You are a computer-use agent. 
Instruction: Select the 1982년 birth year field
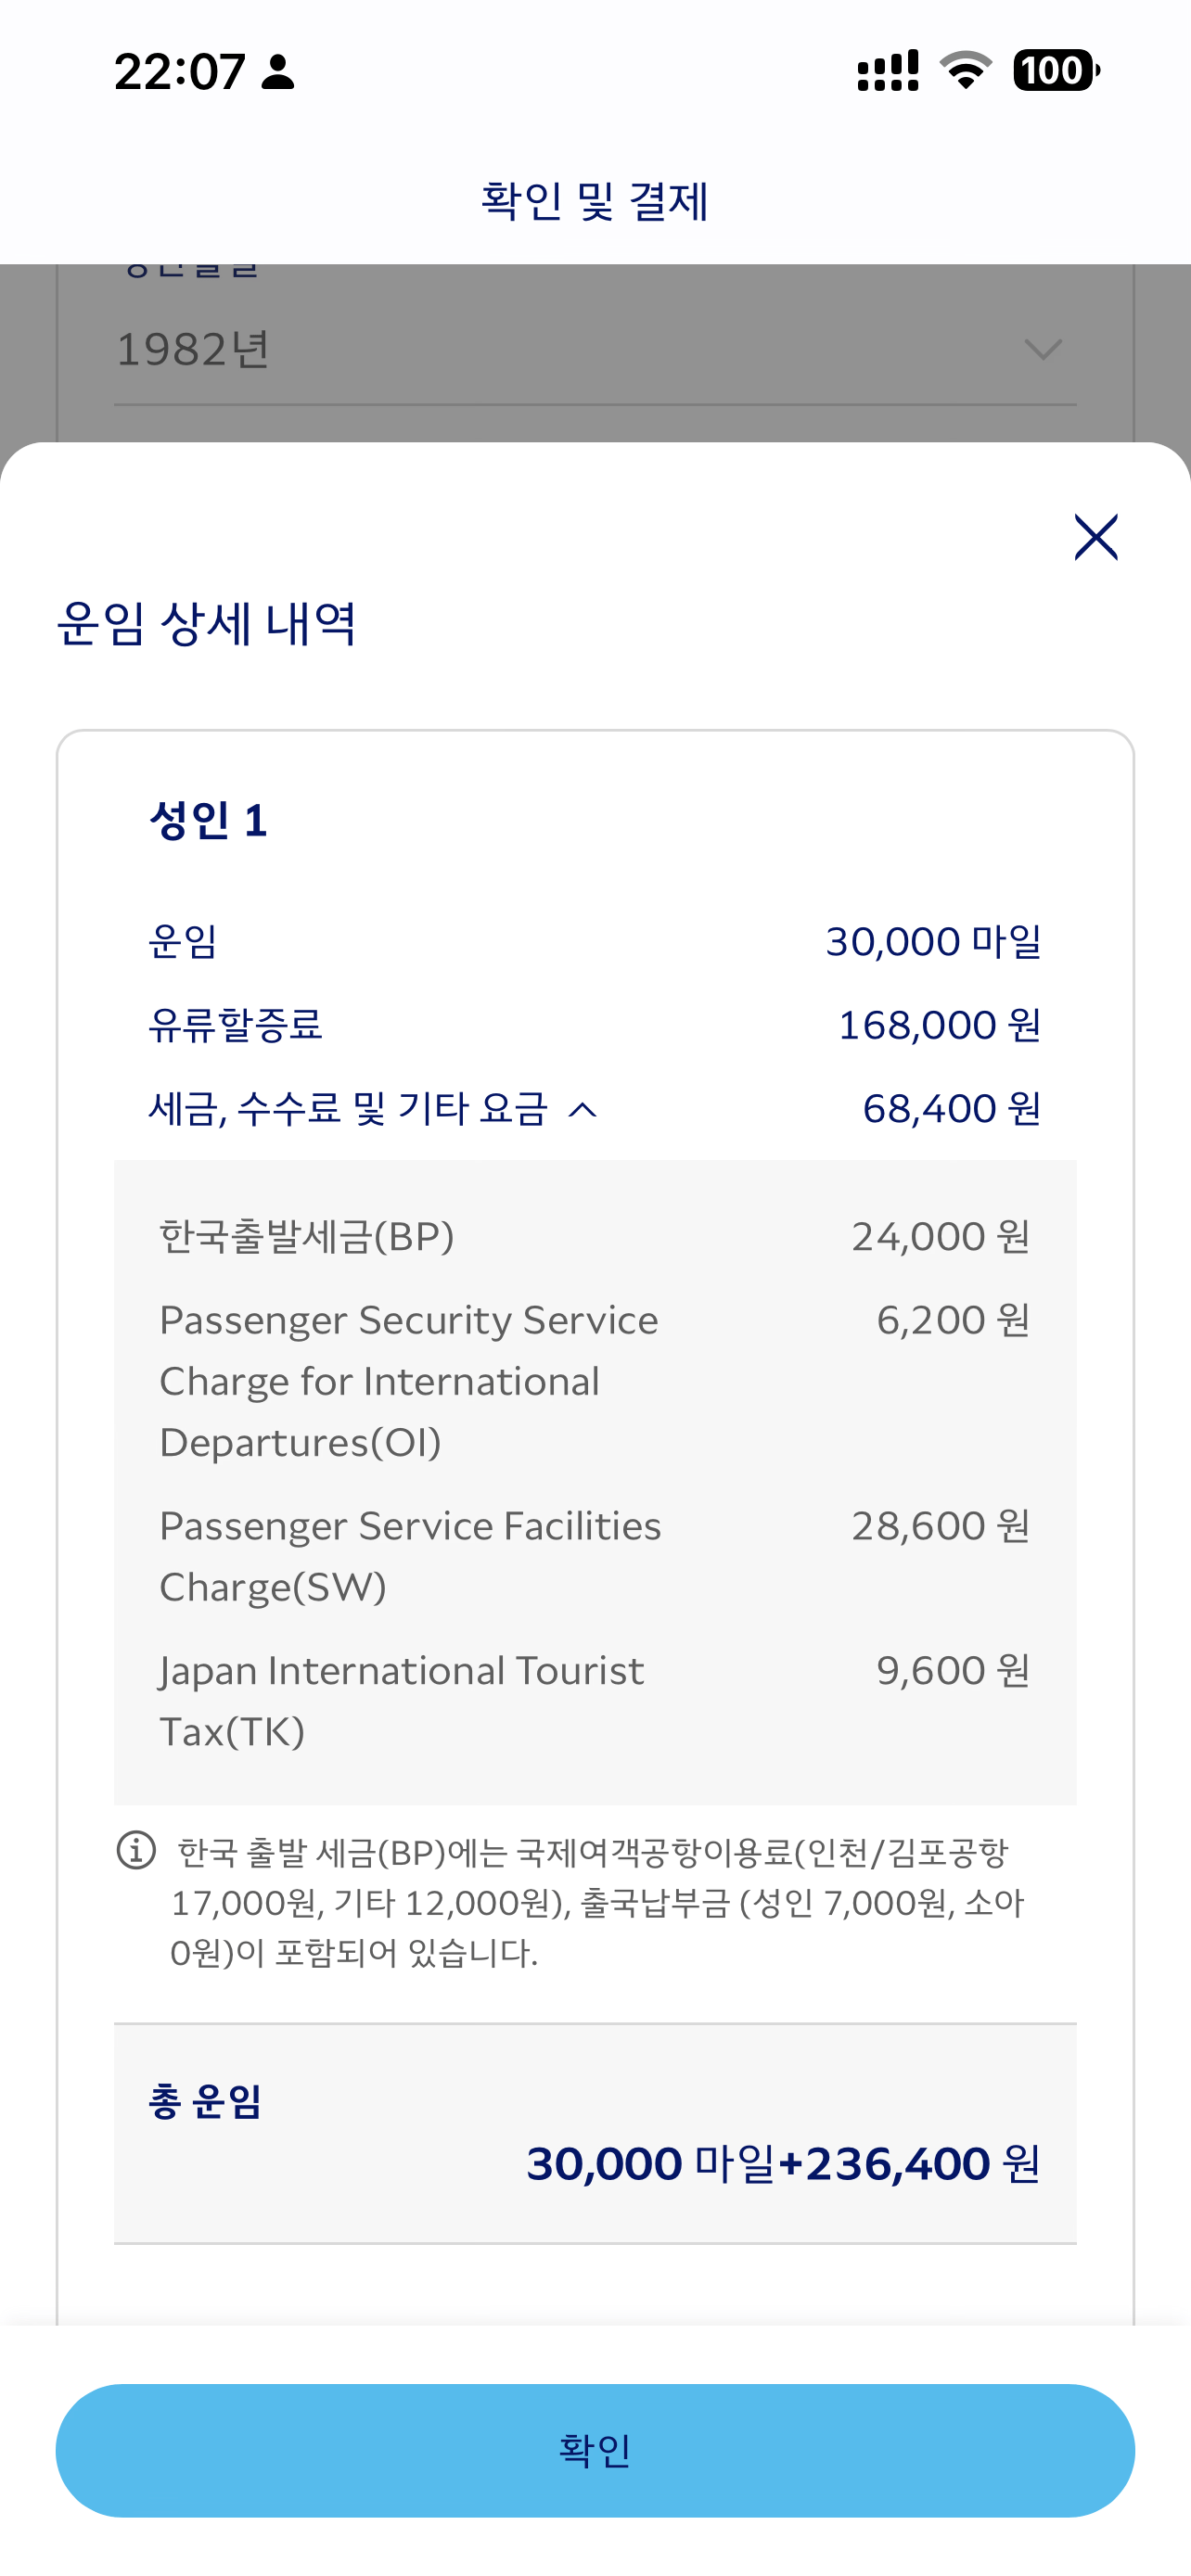(x=595, y=350)
